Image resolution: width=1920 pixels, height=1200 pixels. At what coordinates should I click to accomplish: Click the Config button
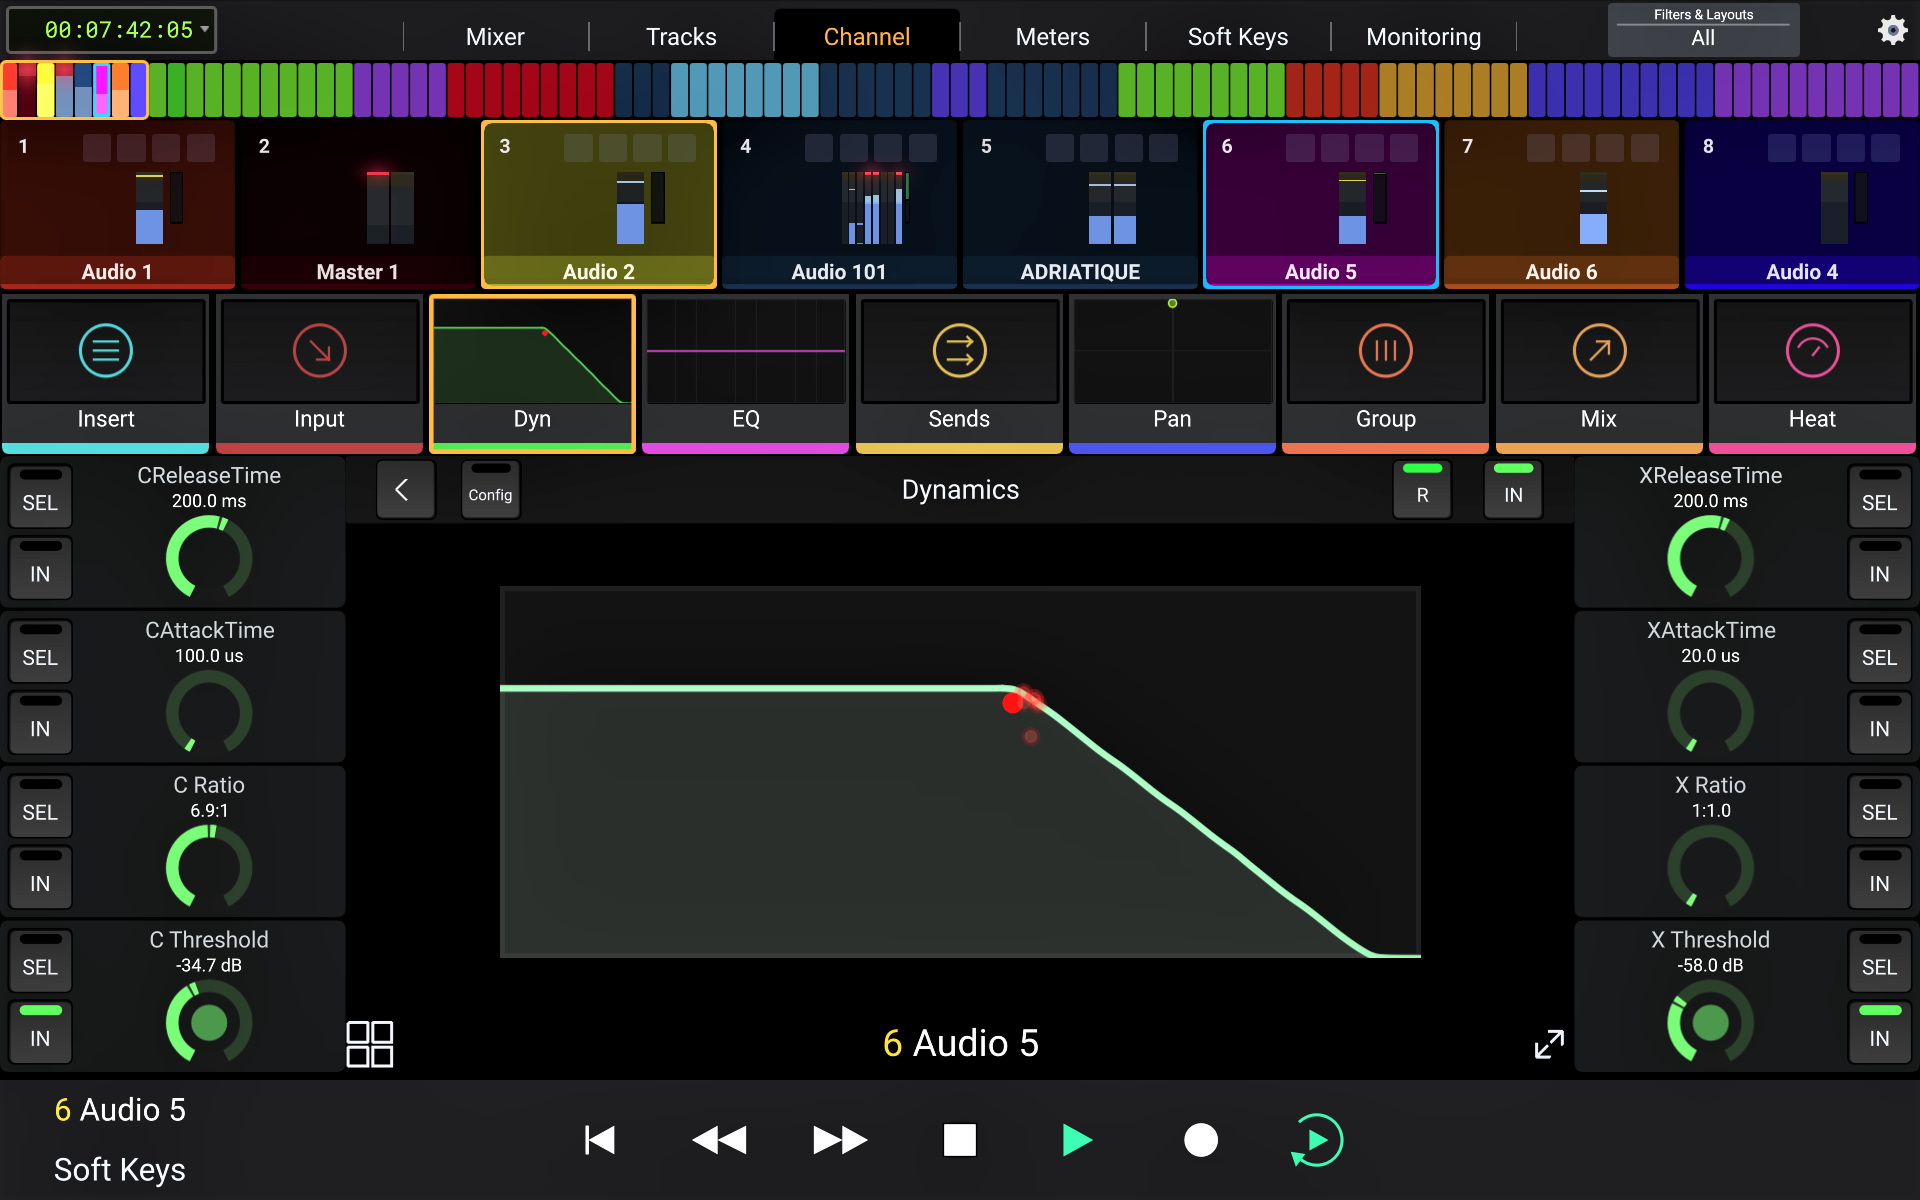[490, 489]
